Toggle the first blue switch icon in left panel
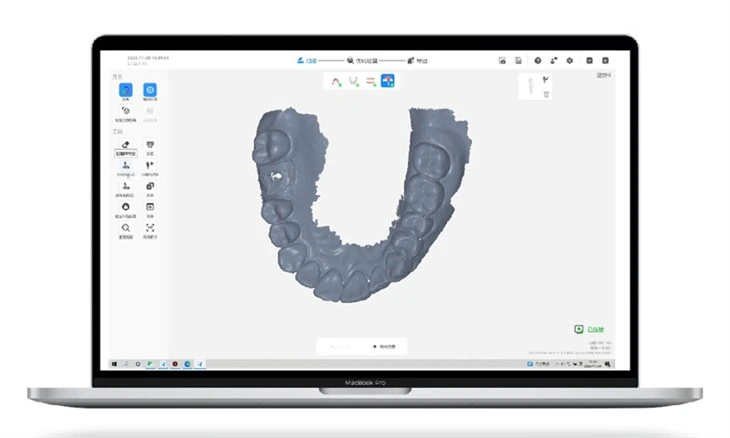Viewport: 730px width, 438px height. [125, 90]
